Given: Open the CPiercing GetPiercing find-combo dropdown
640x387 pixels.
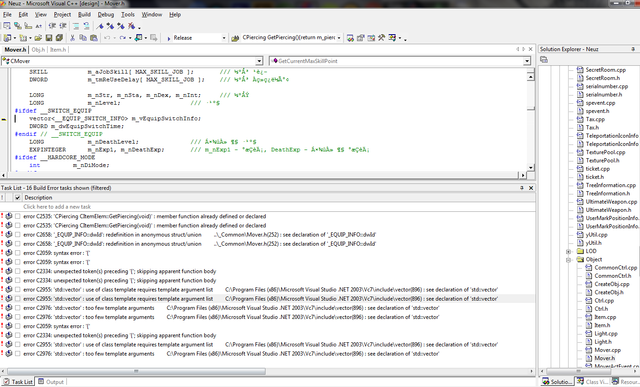Looking at the screenshot, I should coord(339,38).
